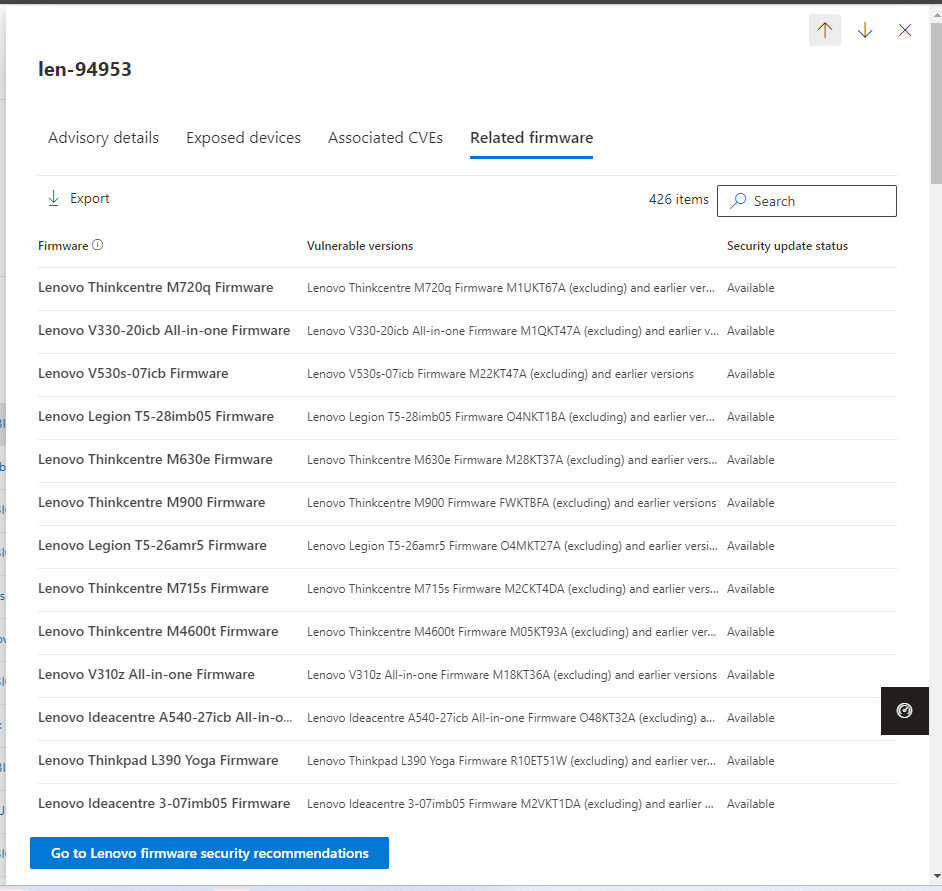Focus the Search input field
The height and width of the screenshot is (891, 942).
coord(807,201)
